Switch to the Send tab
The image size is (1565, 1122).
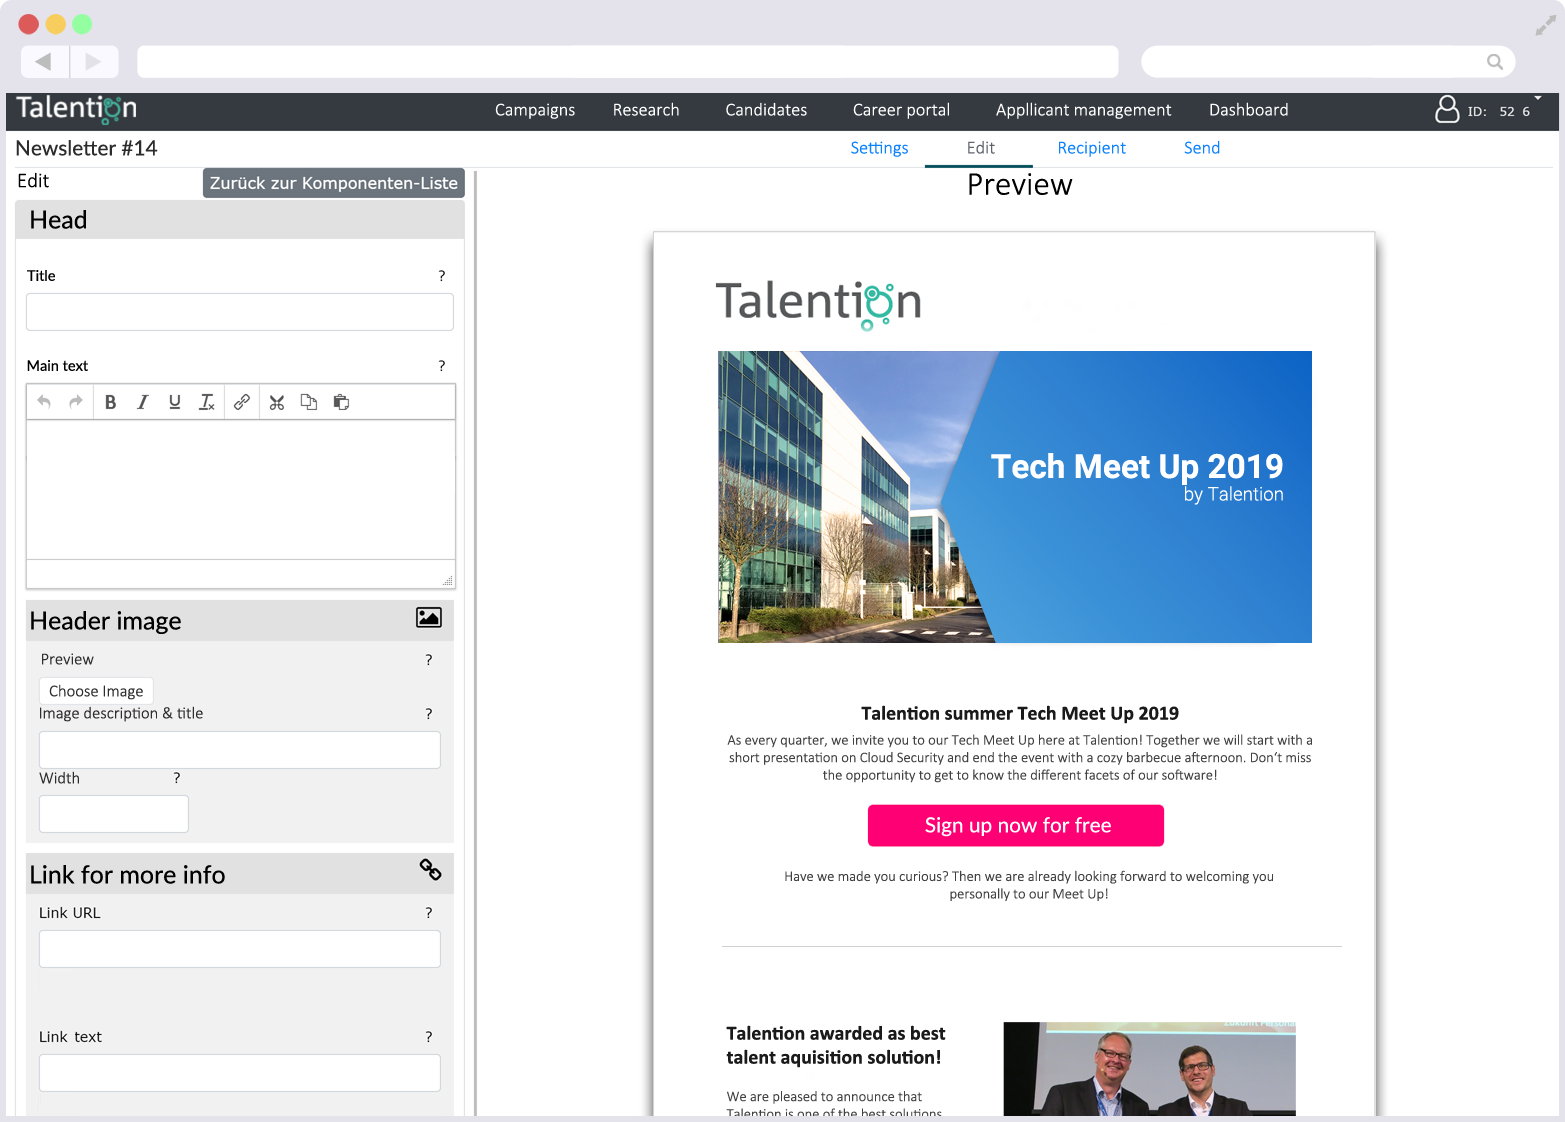click(x=1201, y=148)
